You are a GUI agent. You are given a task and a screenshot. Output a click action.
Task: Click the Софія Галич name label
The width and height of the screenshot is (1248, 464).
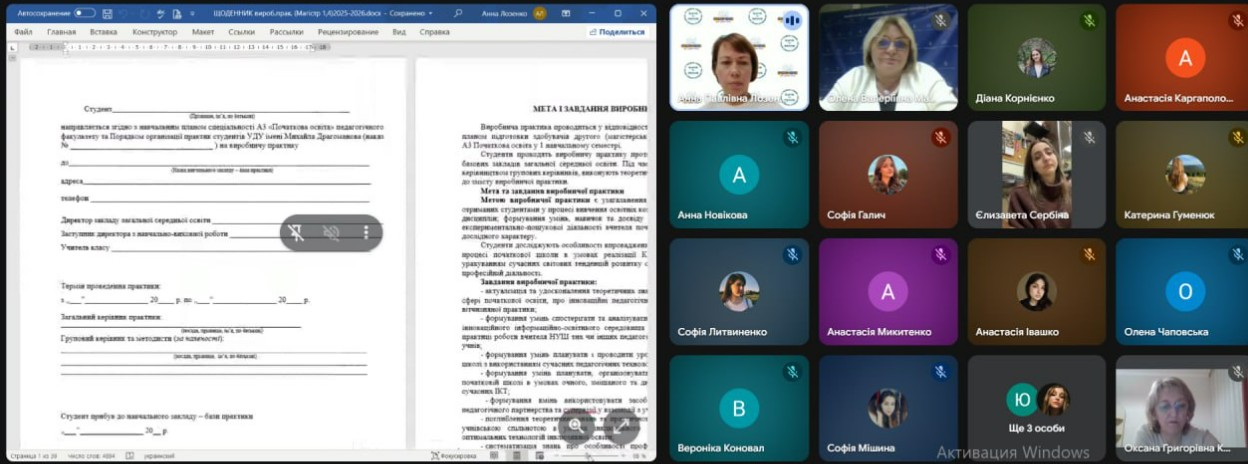(855, 215)
